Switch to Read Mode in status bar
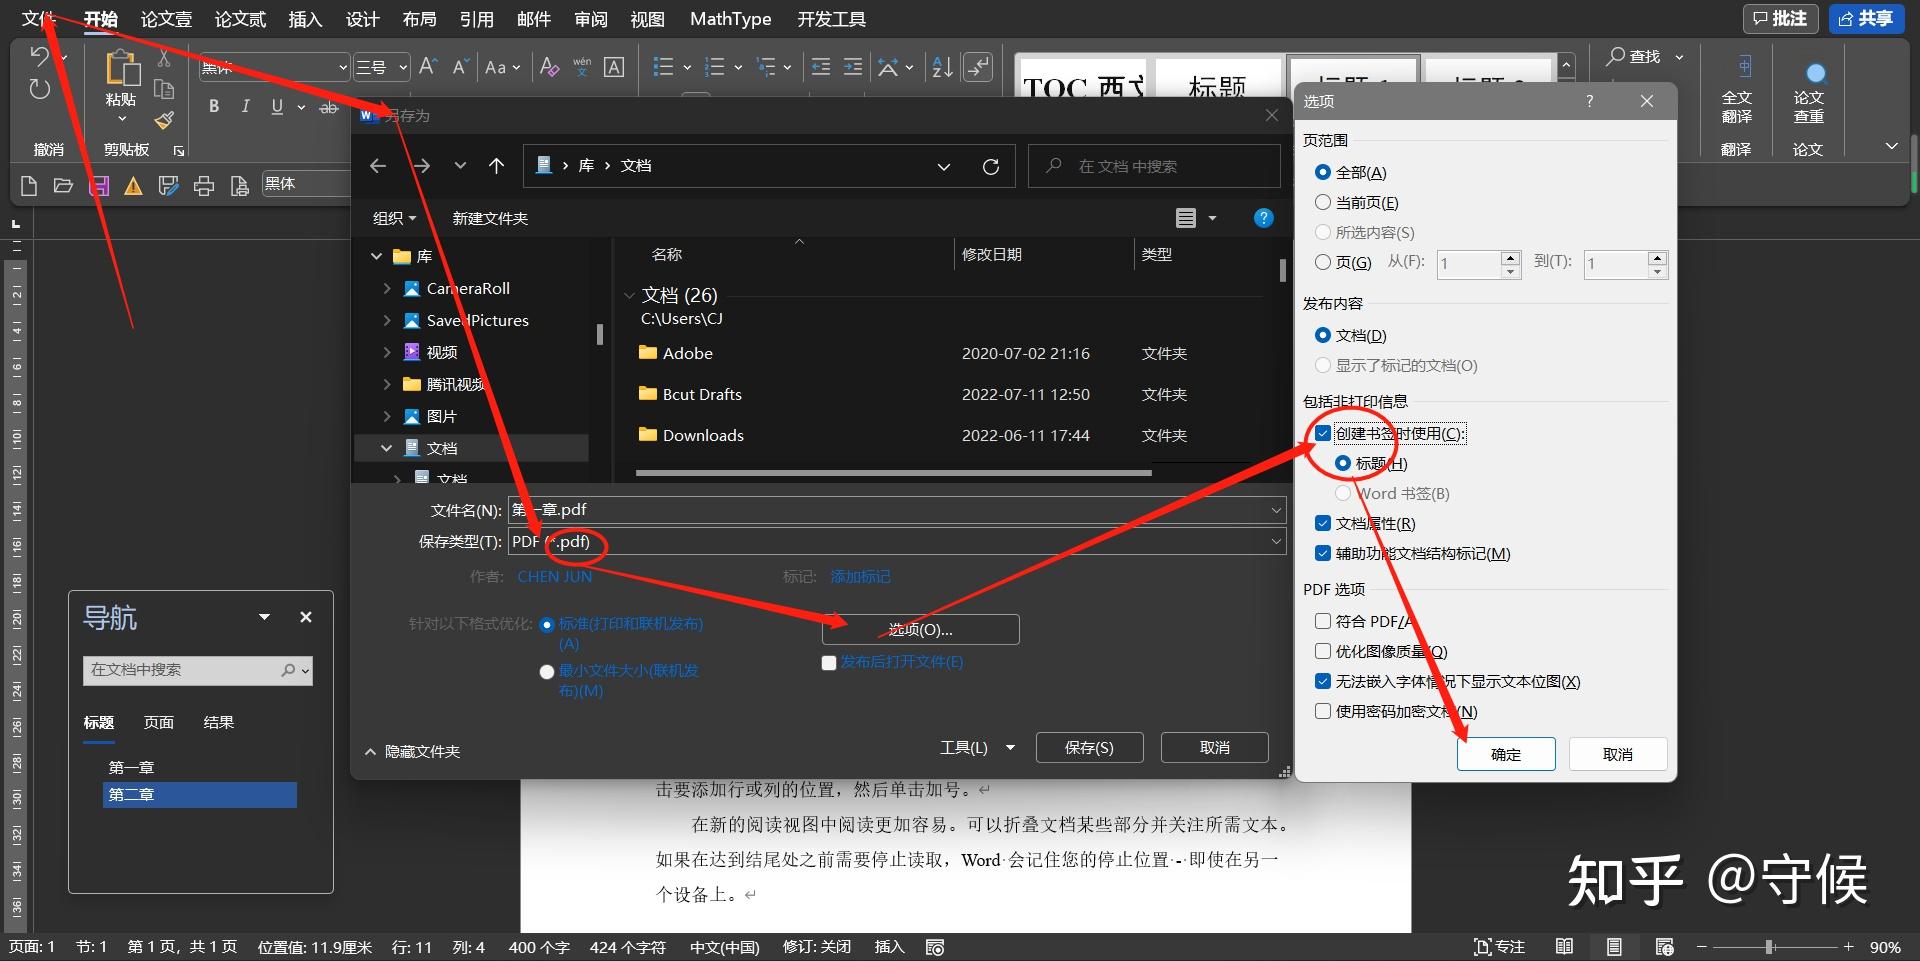Screen dimensions: 1920x961 [x=1565, y=946]
